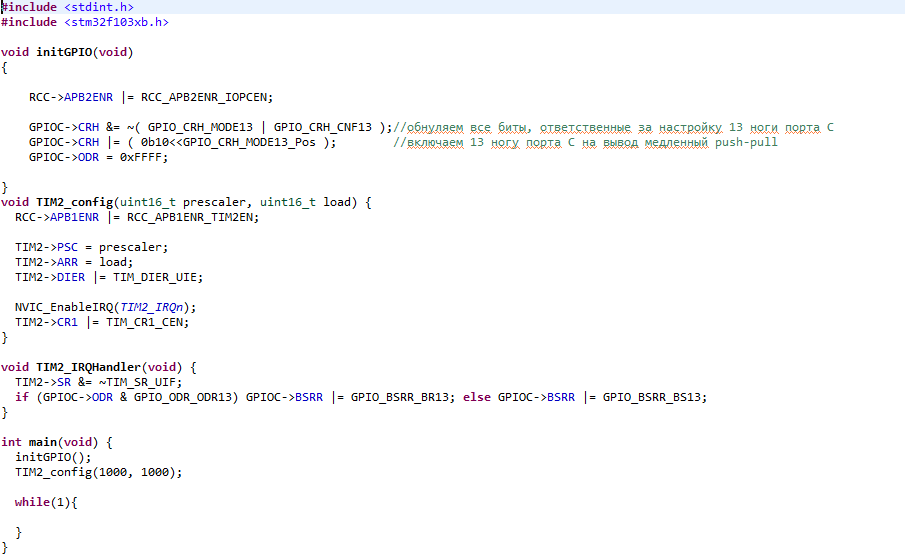This screenshot has width=905, height=554.
Task: Click the 'while' keyword
Action: point(32,502)
